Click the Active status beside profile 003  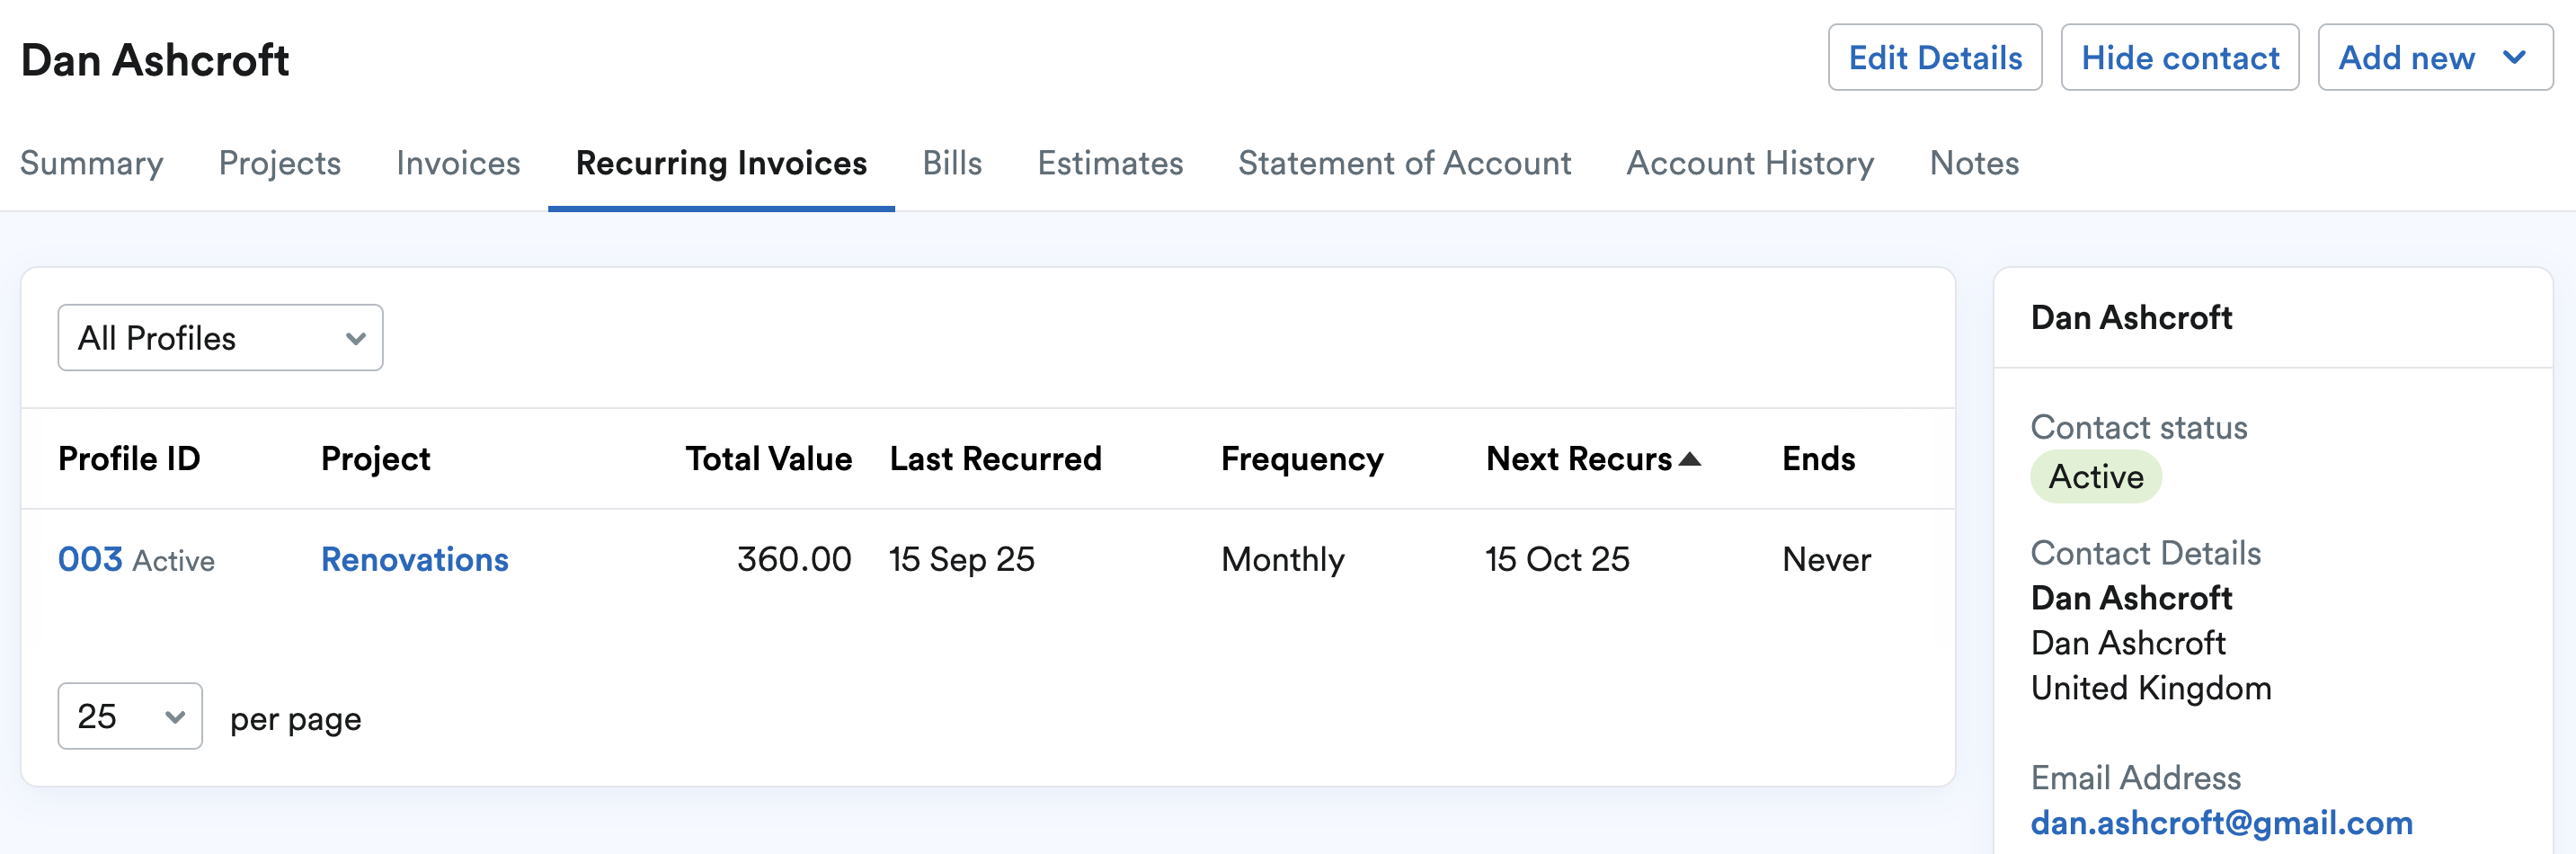174,561
